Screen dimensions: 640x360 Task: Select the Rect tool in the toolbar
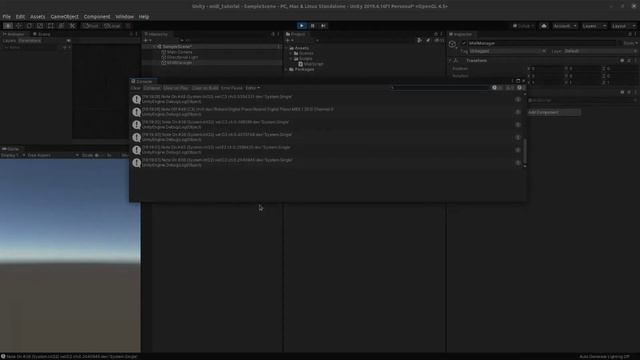coord(51,26)
